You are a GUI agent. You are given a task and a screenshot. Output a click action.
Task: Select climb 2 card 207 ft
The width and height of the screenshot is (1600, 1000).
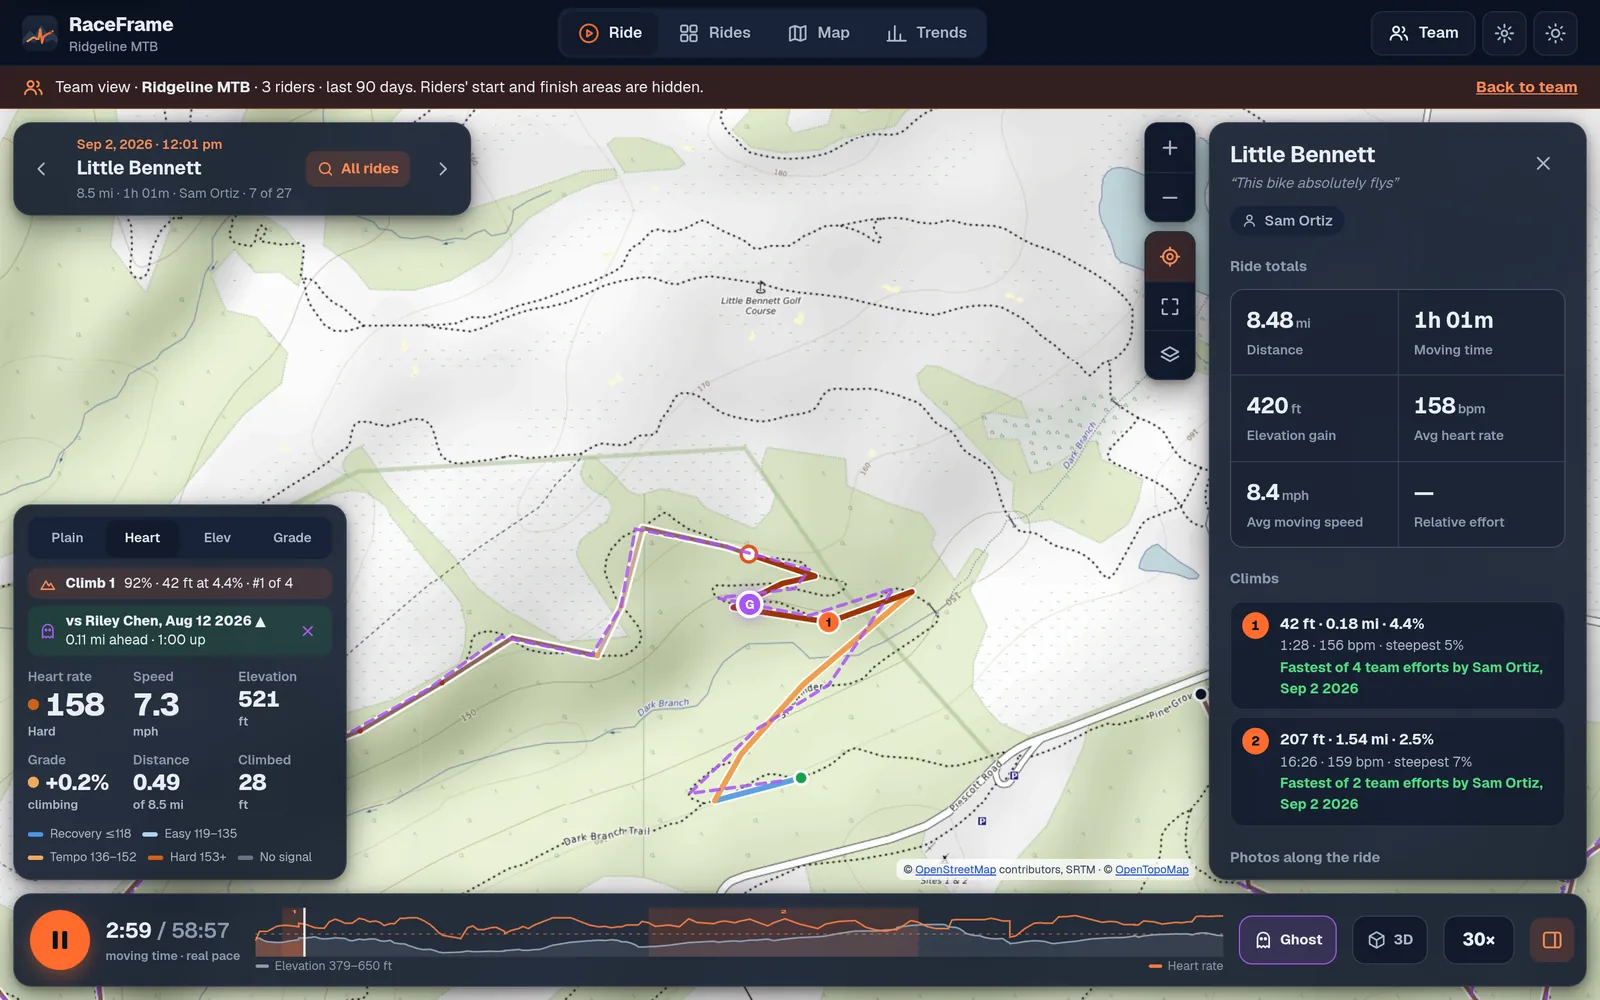click(1397, 772)
